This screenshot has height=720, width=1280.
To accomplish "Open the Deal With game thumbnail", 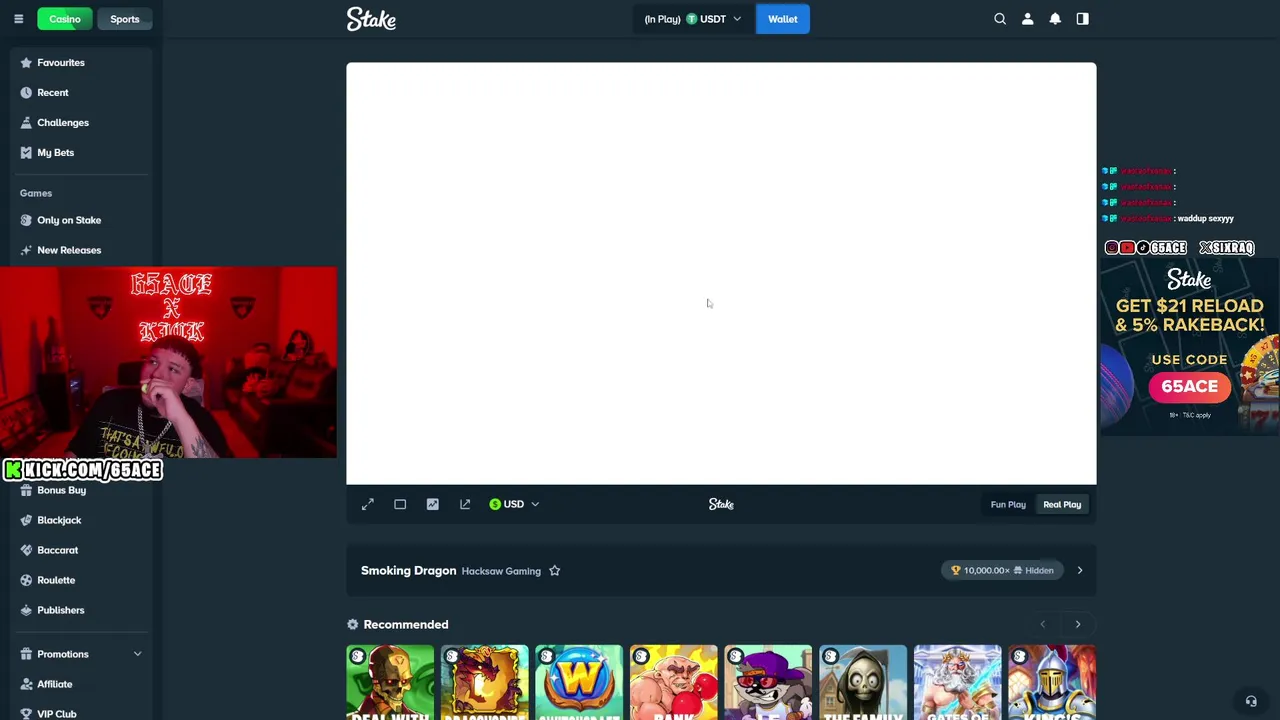I will (x=390, y=682).
